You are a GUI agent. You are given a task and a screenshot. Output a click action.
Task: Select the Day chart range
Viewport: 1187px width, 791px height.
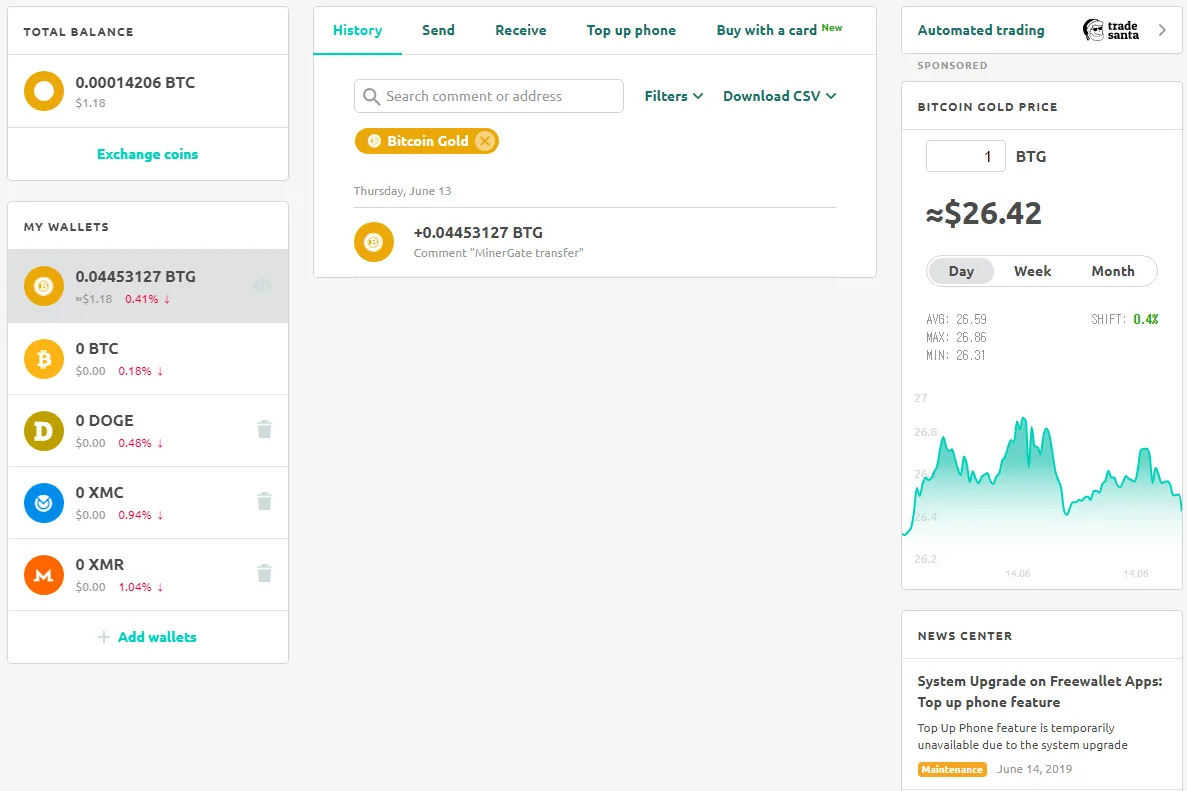(961, 271)
